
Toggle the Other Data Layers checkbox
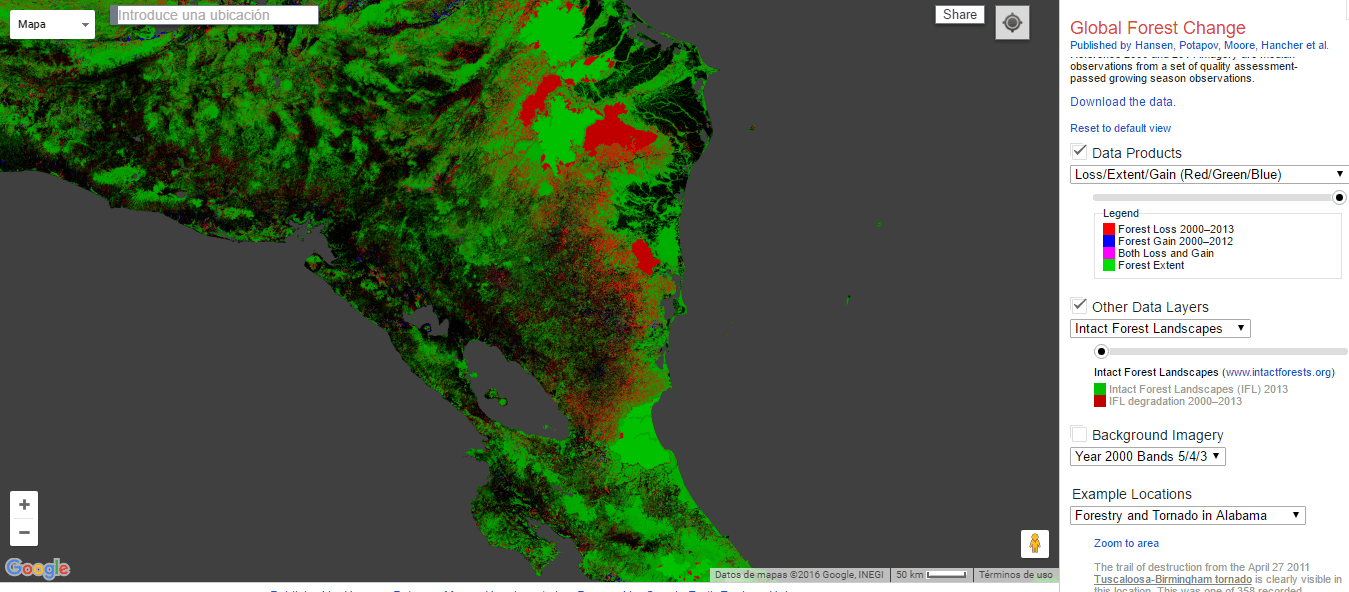[1079, 304]
